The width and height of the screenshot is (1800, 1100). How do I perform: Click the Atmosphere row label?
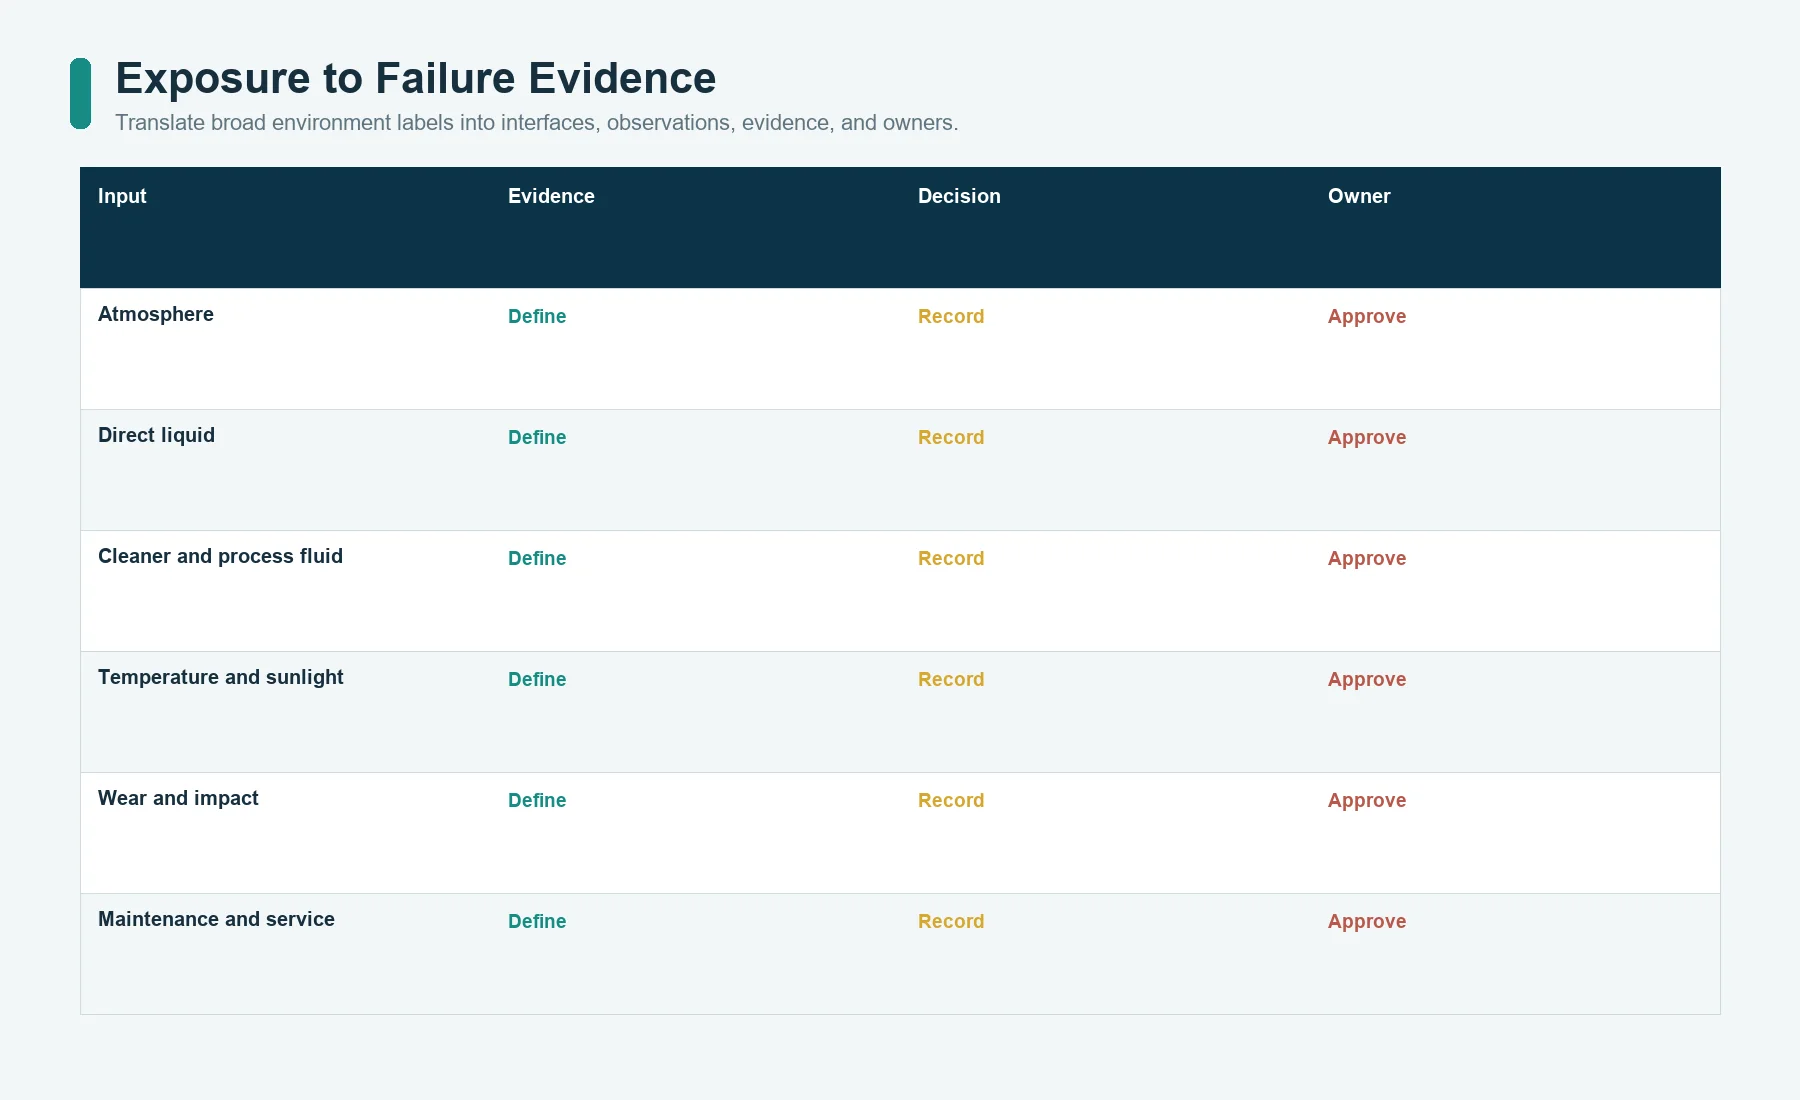[x=156, y=314]
